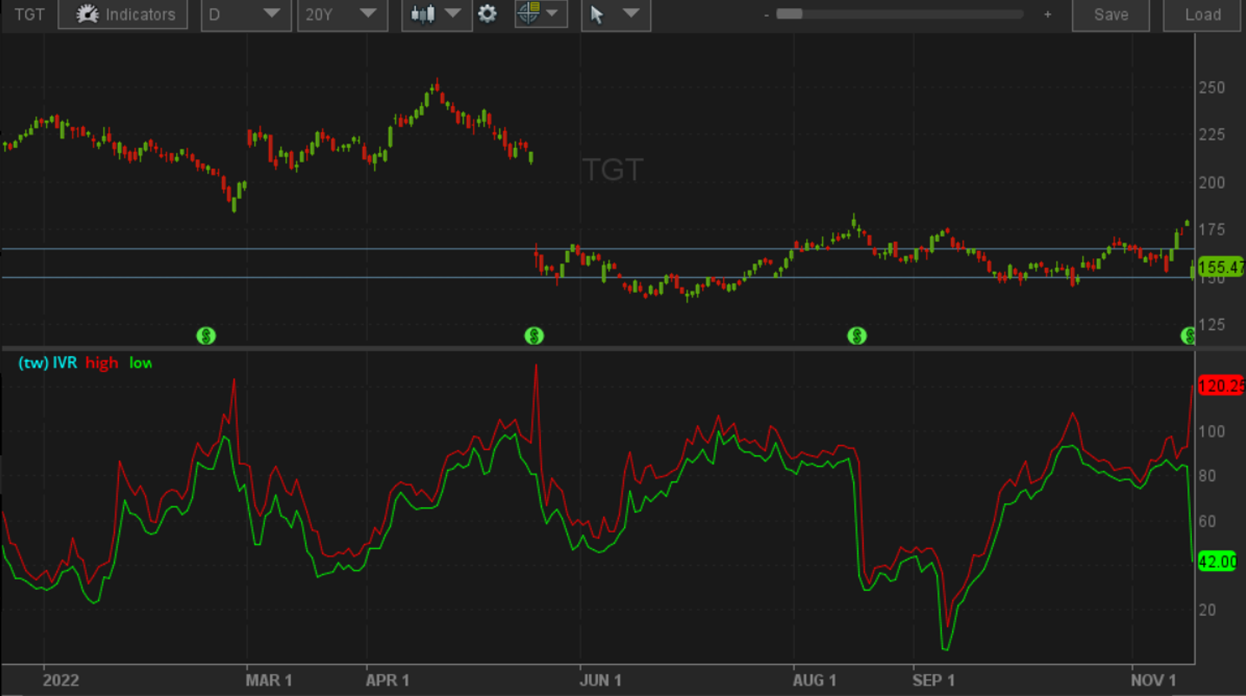The width and height of the screenshot is (1246, 696).
Task: Open the D timeframe dropdown
Action: (246, 15)
